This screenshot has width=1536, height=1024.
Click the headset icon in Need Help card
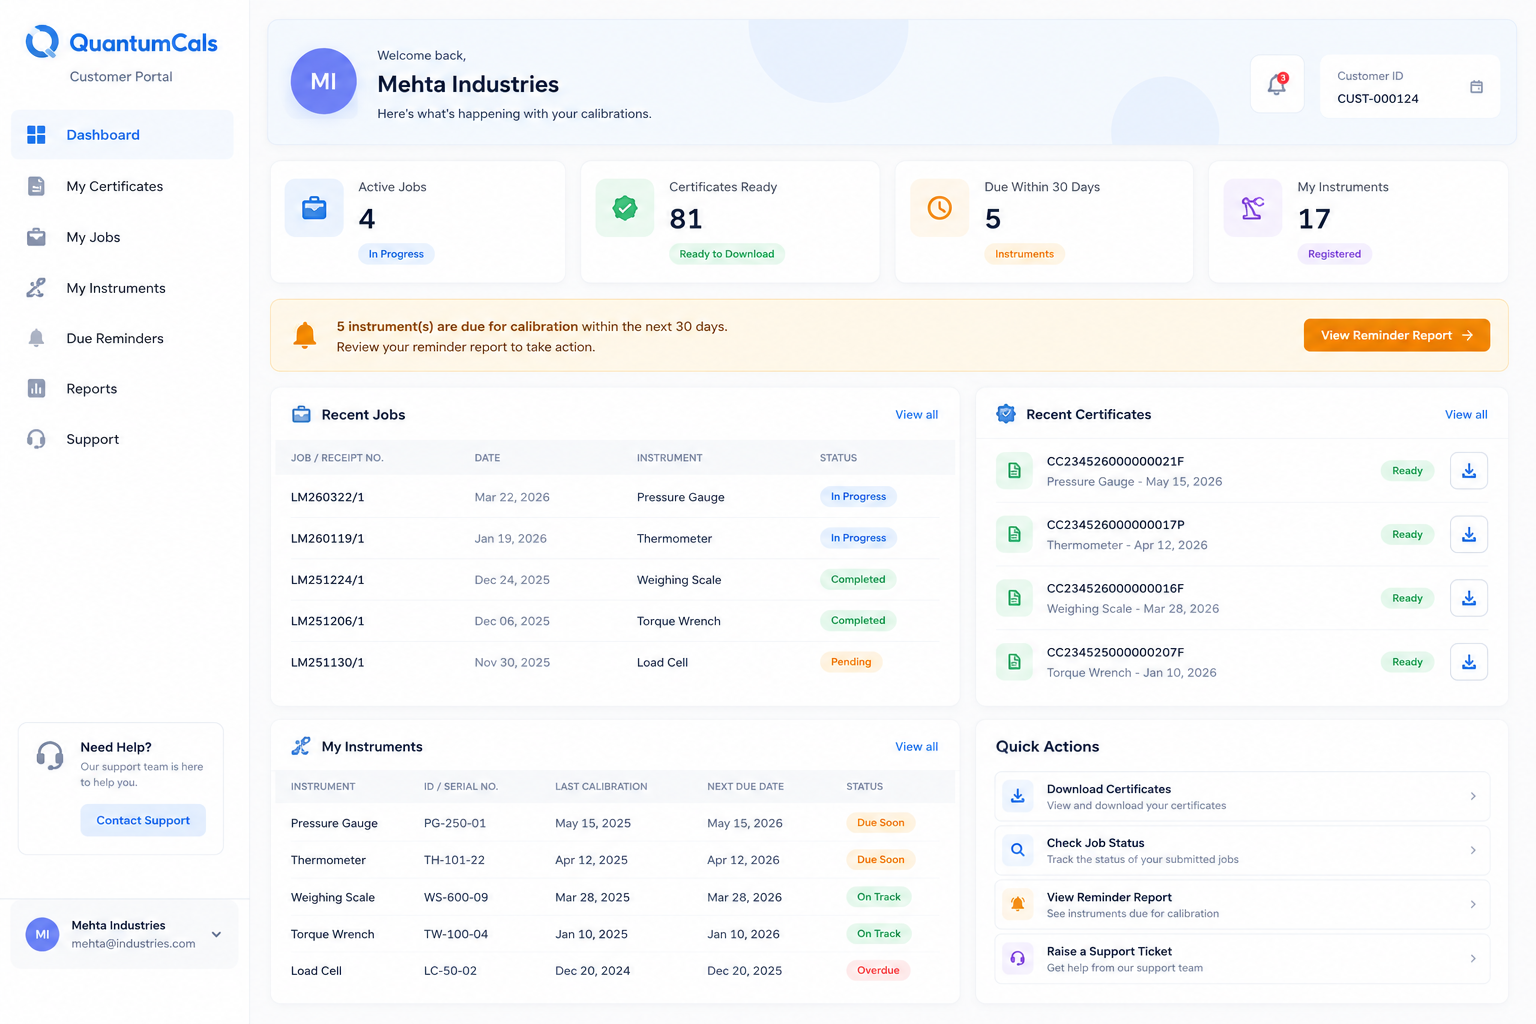(x=50, y=755)
